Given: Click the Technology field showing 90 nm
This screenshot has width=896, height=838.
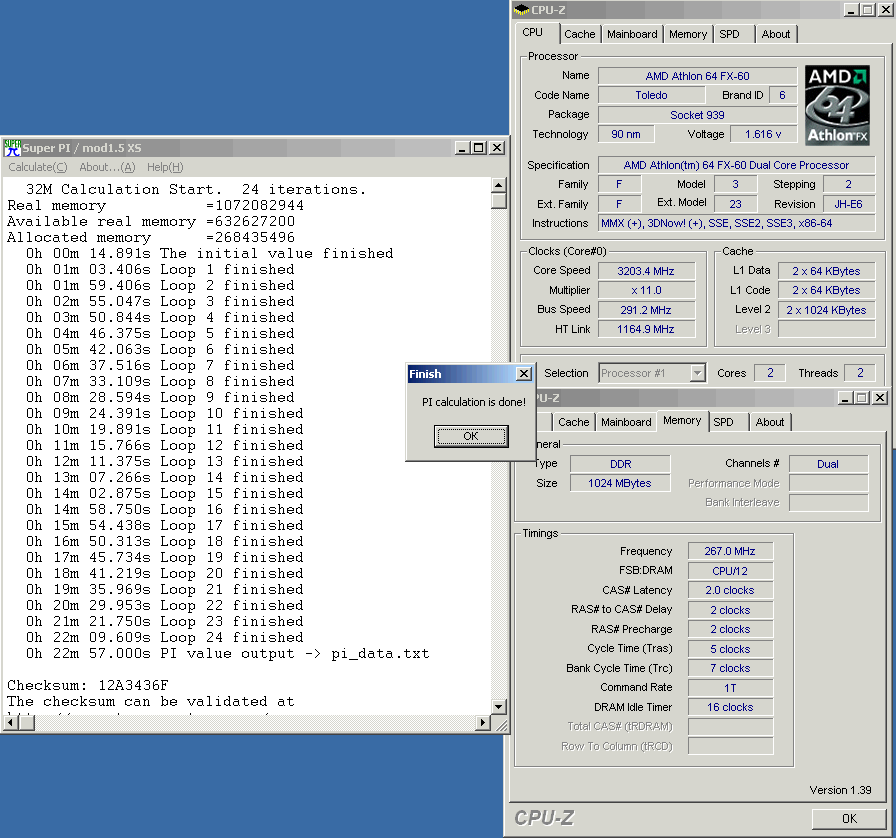Looking at the screenshot, I should [x=626, y=134].
